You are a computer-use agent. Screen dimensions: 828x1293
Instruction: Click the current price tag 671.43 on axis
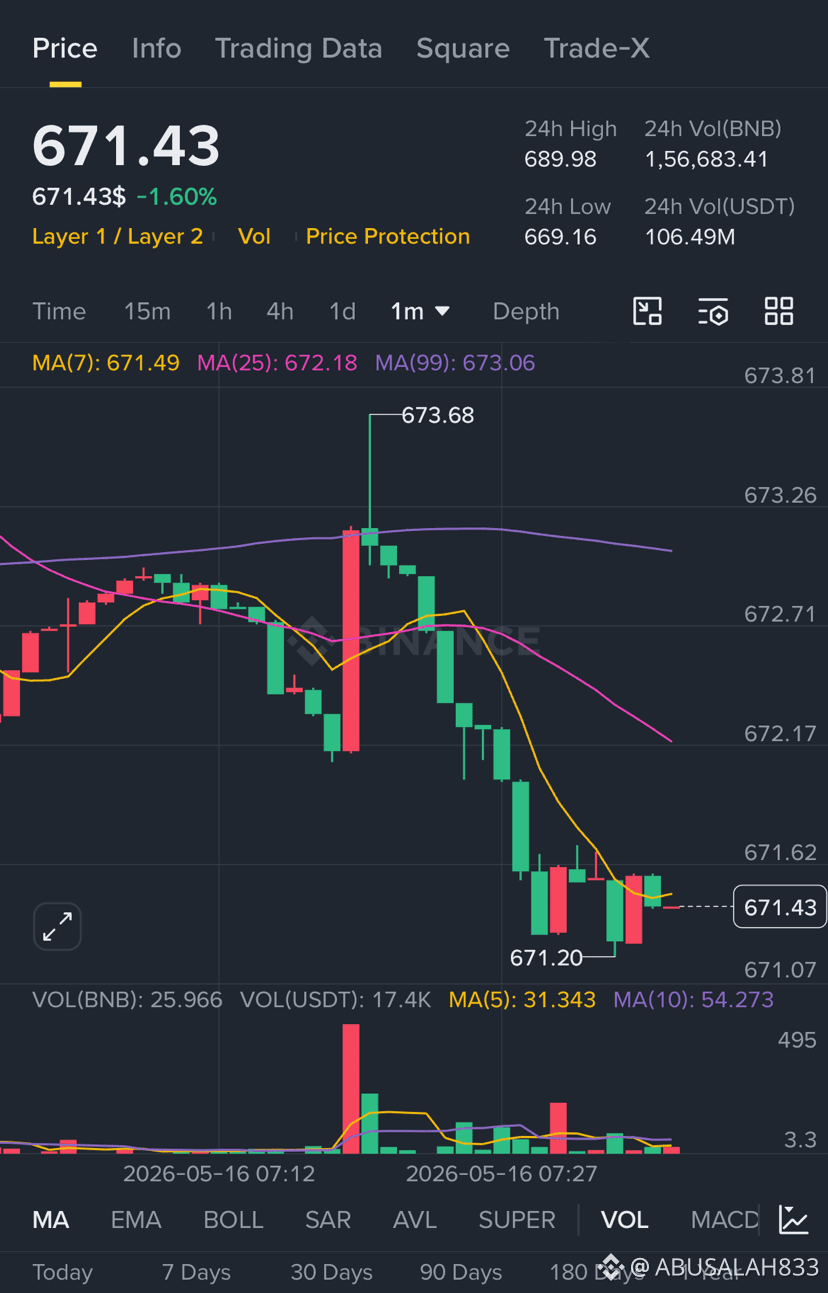coord(780,907)
